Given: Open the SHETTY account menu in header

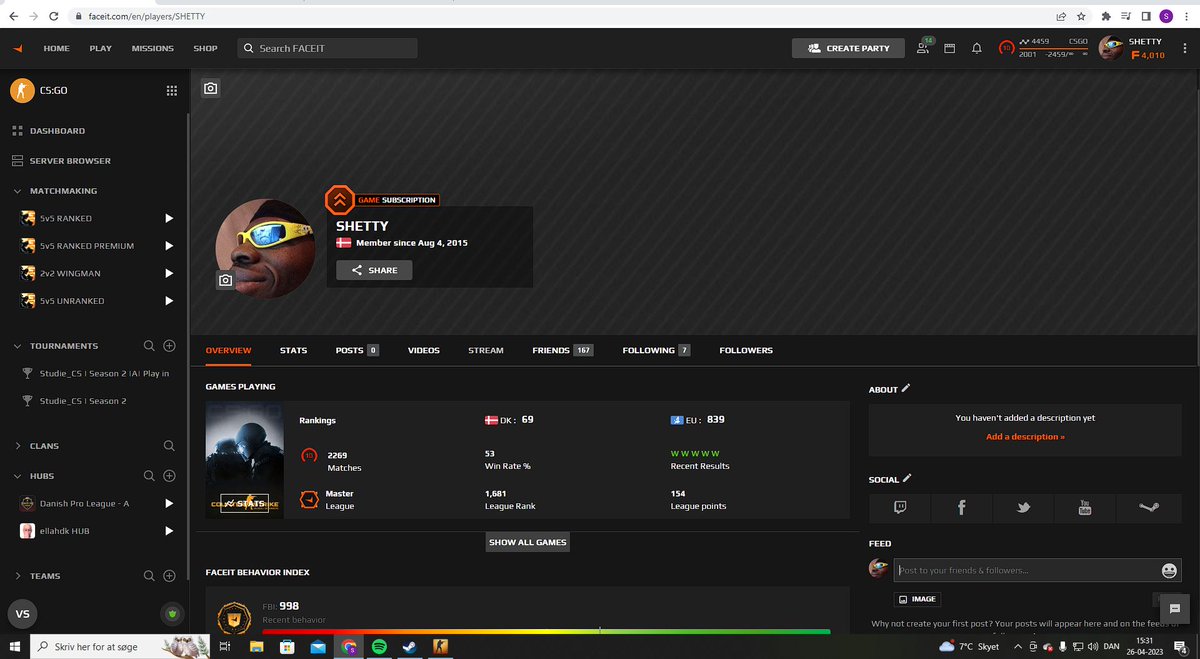Looking at the screenshot, I should pos(1134,48).
